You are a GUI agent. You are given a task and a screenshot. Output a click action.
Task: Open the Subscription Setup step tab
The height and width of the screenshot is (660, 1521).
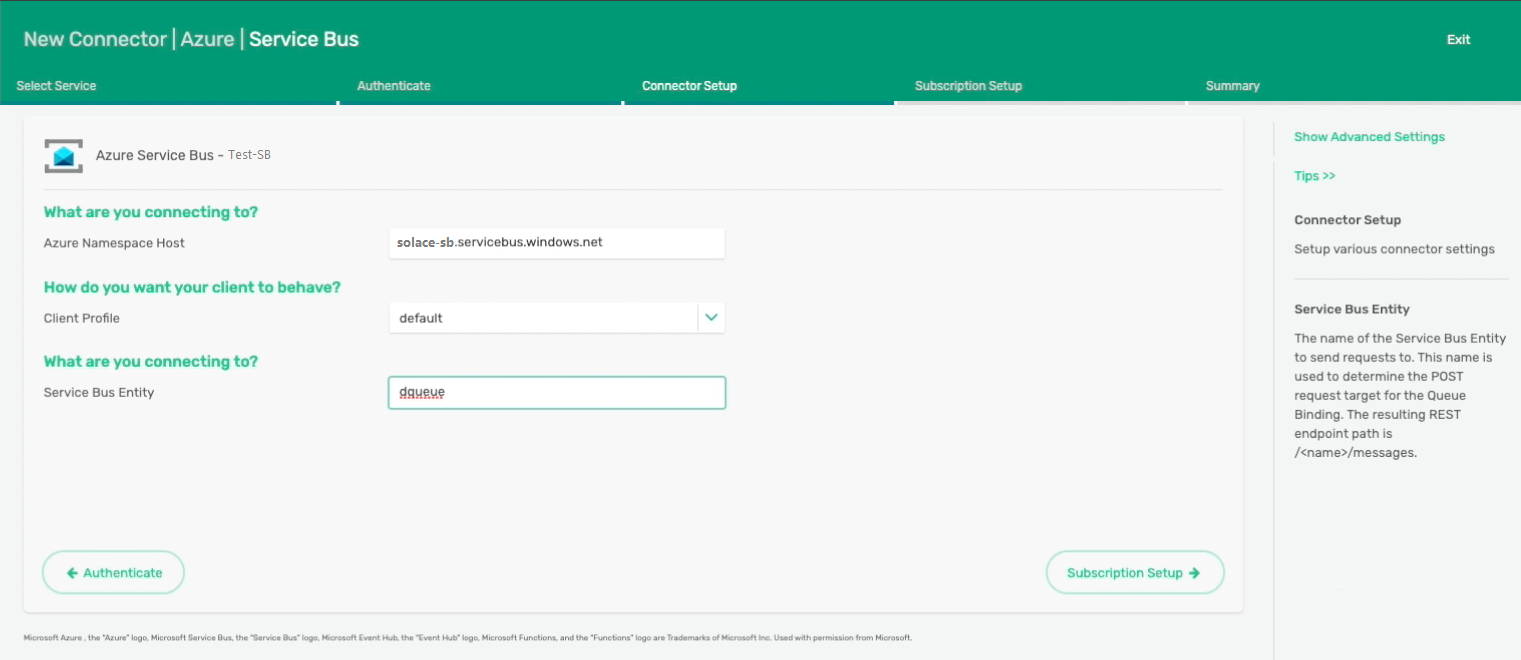[x=968, y=86]
